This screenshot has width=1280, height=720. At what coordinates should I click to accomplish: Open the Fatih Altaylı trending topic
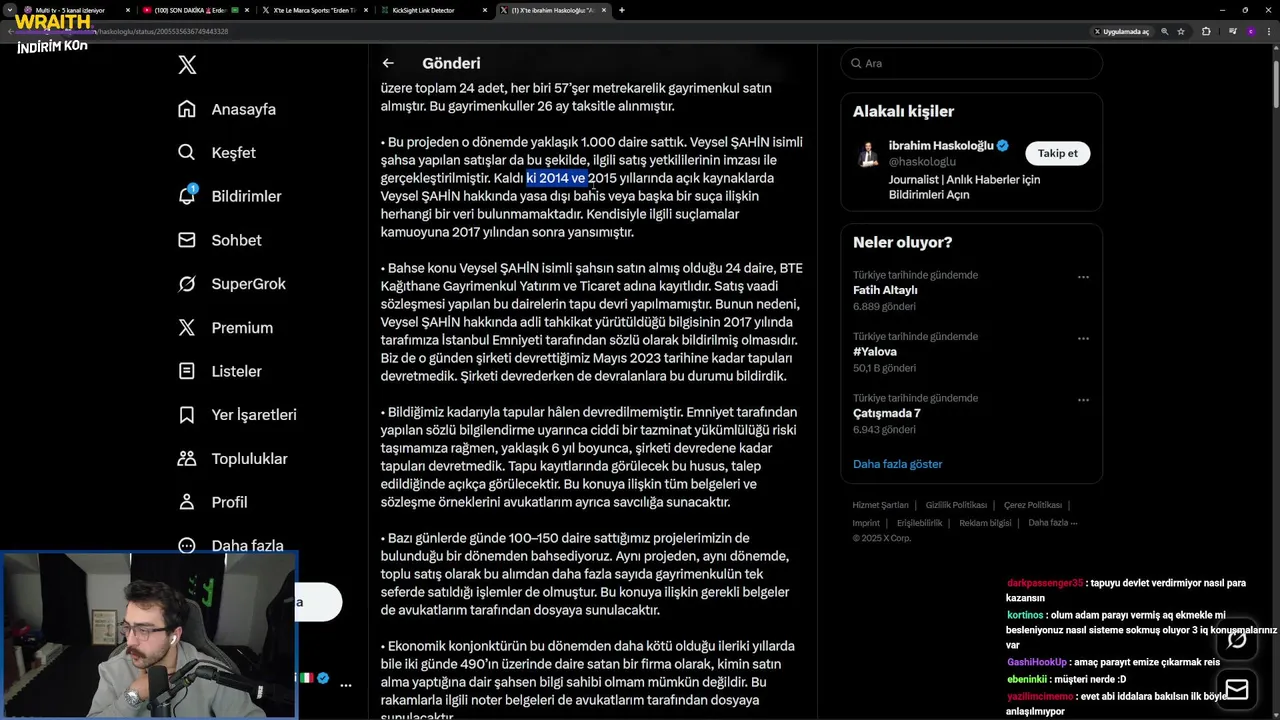click(x=885, y=290)
